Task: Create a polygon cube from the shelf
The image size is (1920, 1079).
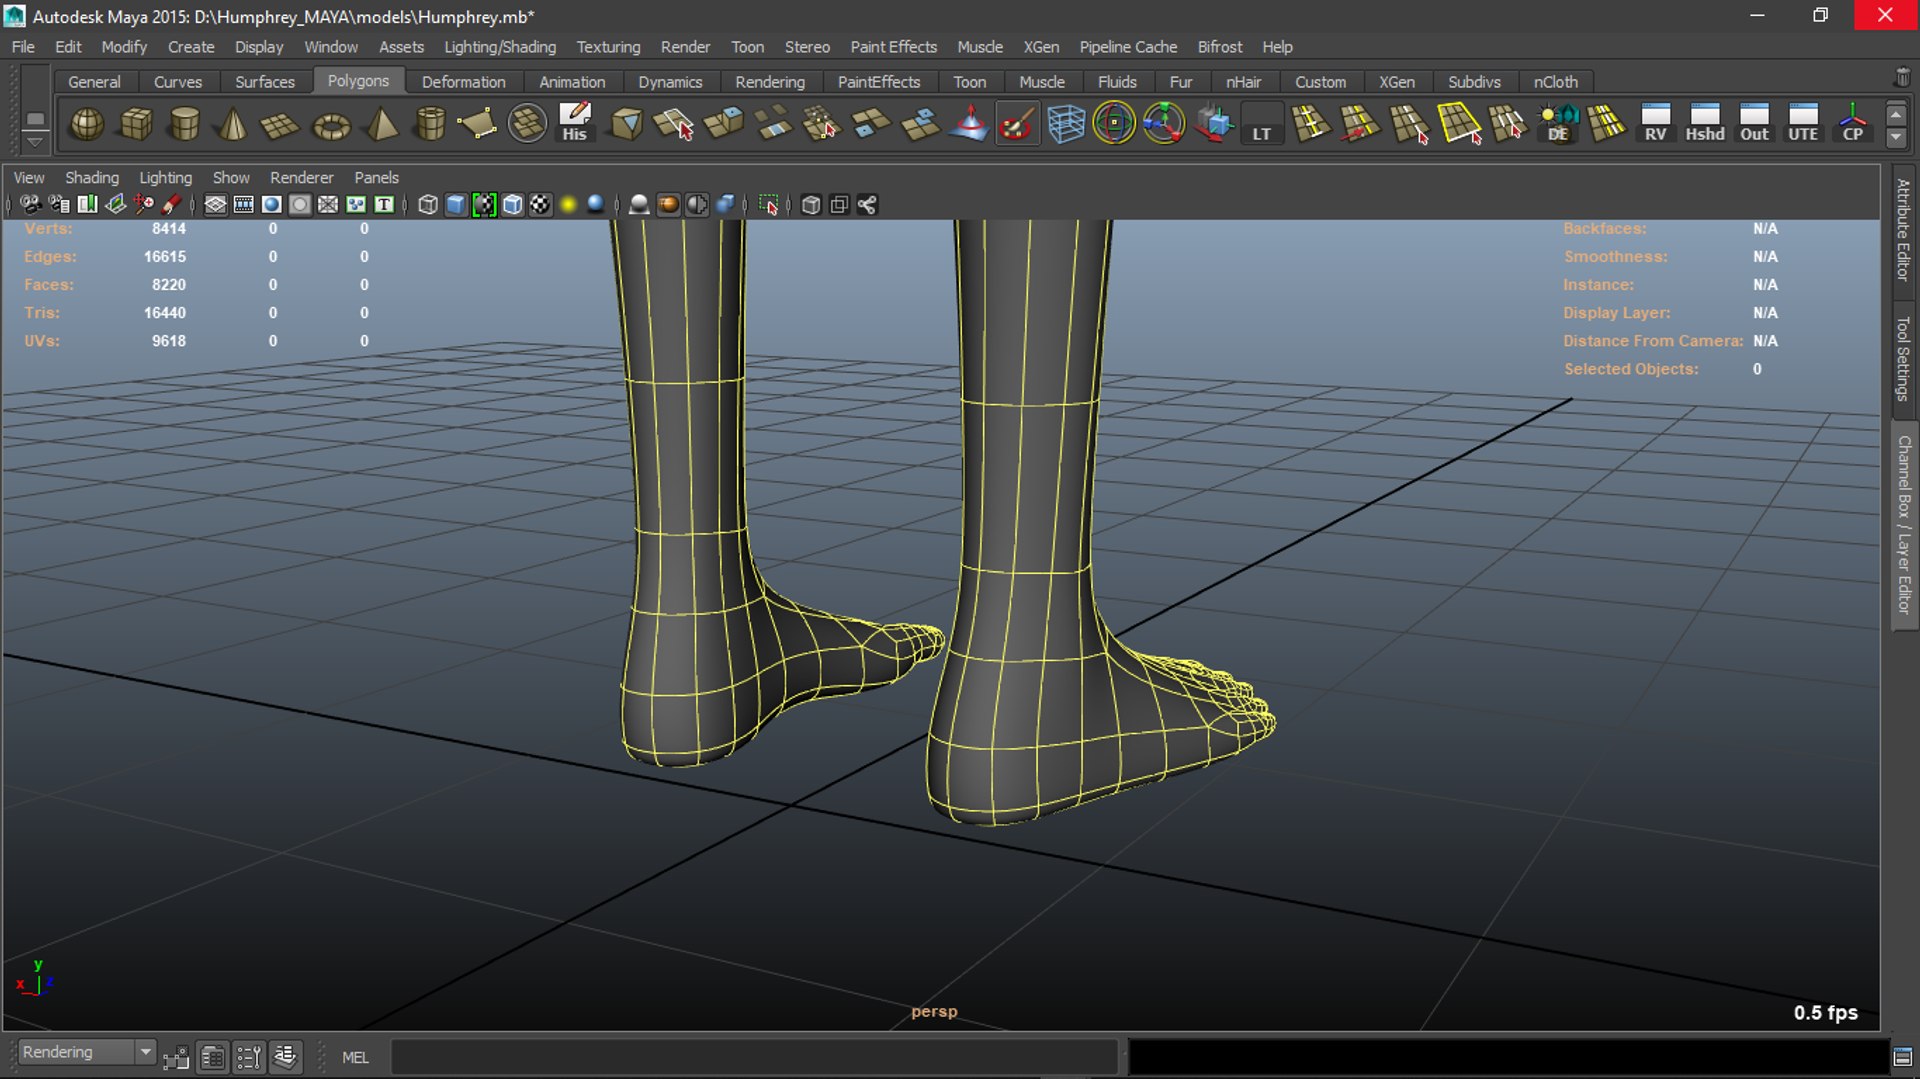Action: pos(136,124)
